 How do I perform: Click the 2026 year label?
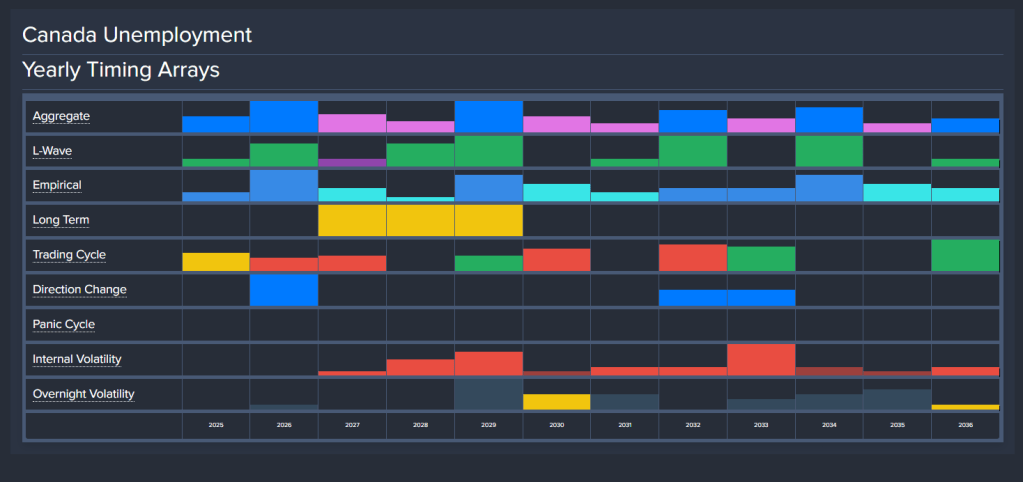click(284, 425)
